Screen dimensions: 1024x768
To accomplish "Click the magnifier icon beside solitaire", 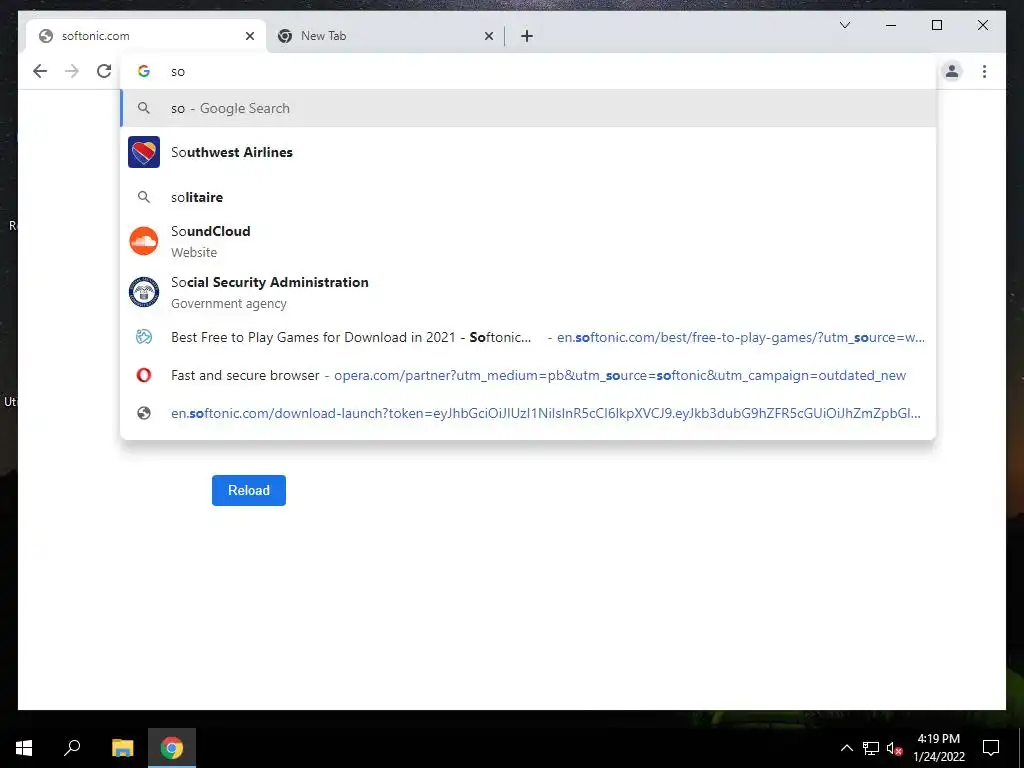I will pyautogui.click(x=144, y=197).
